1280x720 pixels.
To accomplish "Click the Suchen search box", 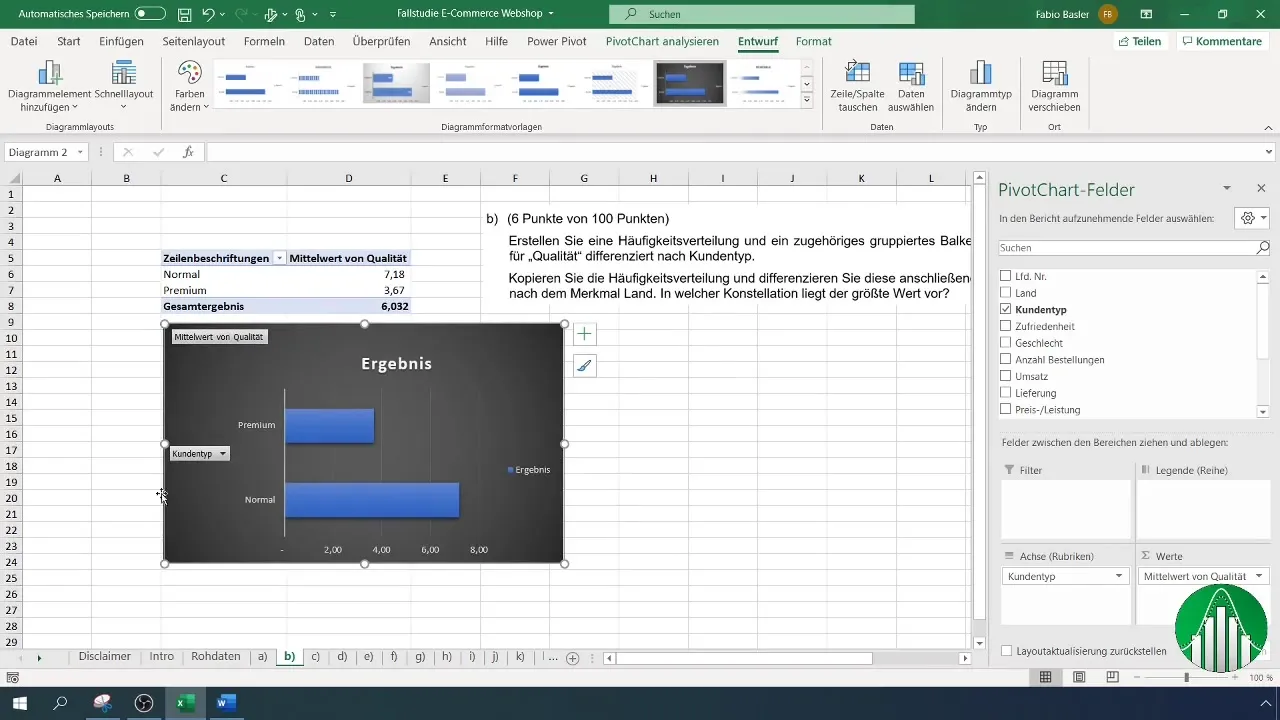I will [x=762, y=14].
